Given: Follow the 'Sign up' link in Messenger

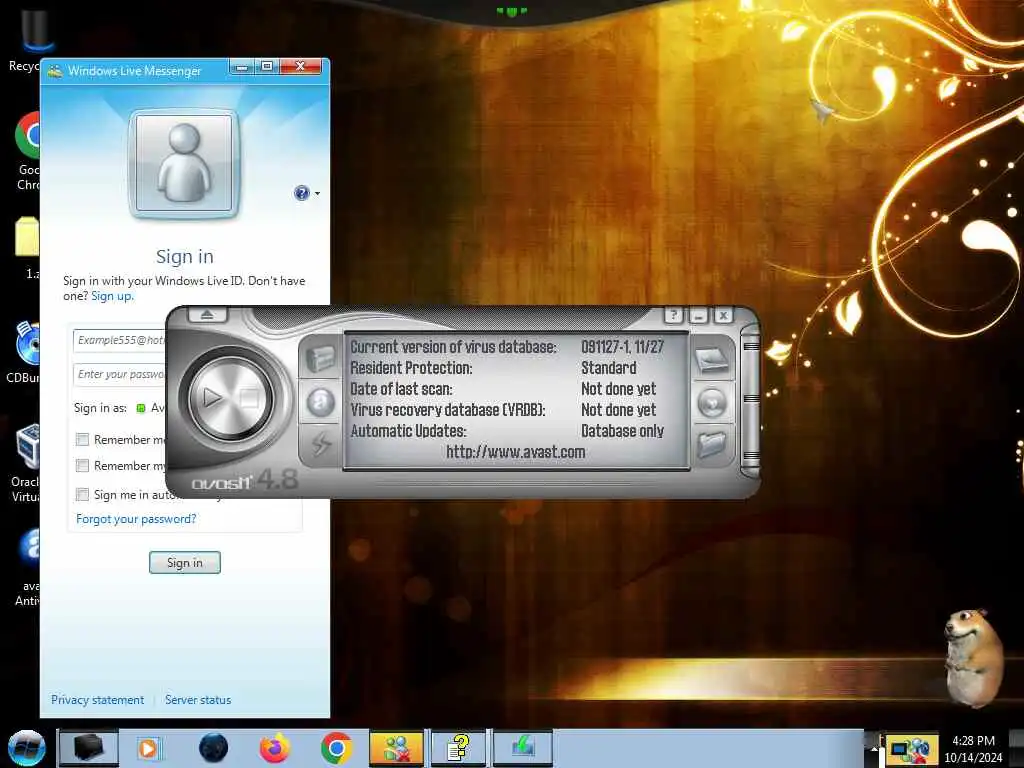Looking at the screenshot, I should point(112,296).
